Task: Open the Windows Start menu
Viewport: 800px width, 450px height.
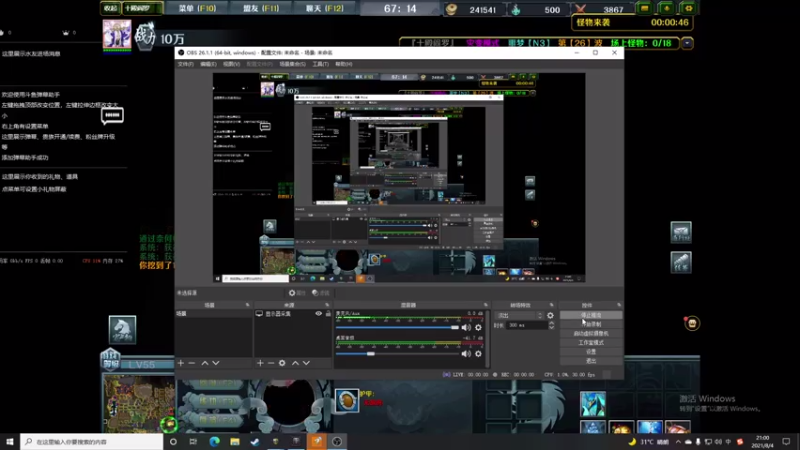Action: [10, 442]
